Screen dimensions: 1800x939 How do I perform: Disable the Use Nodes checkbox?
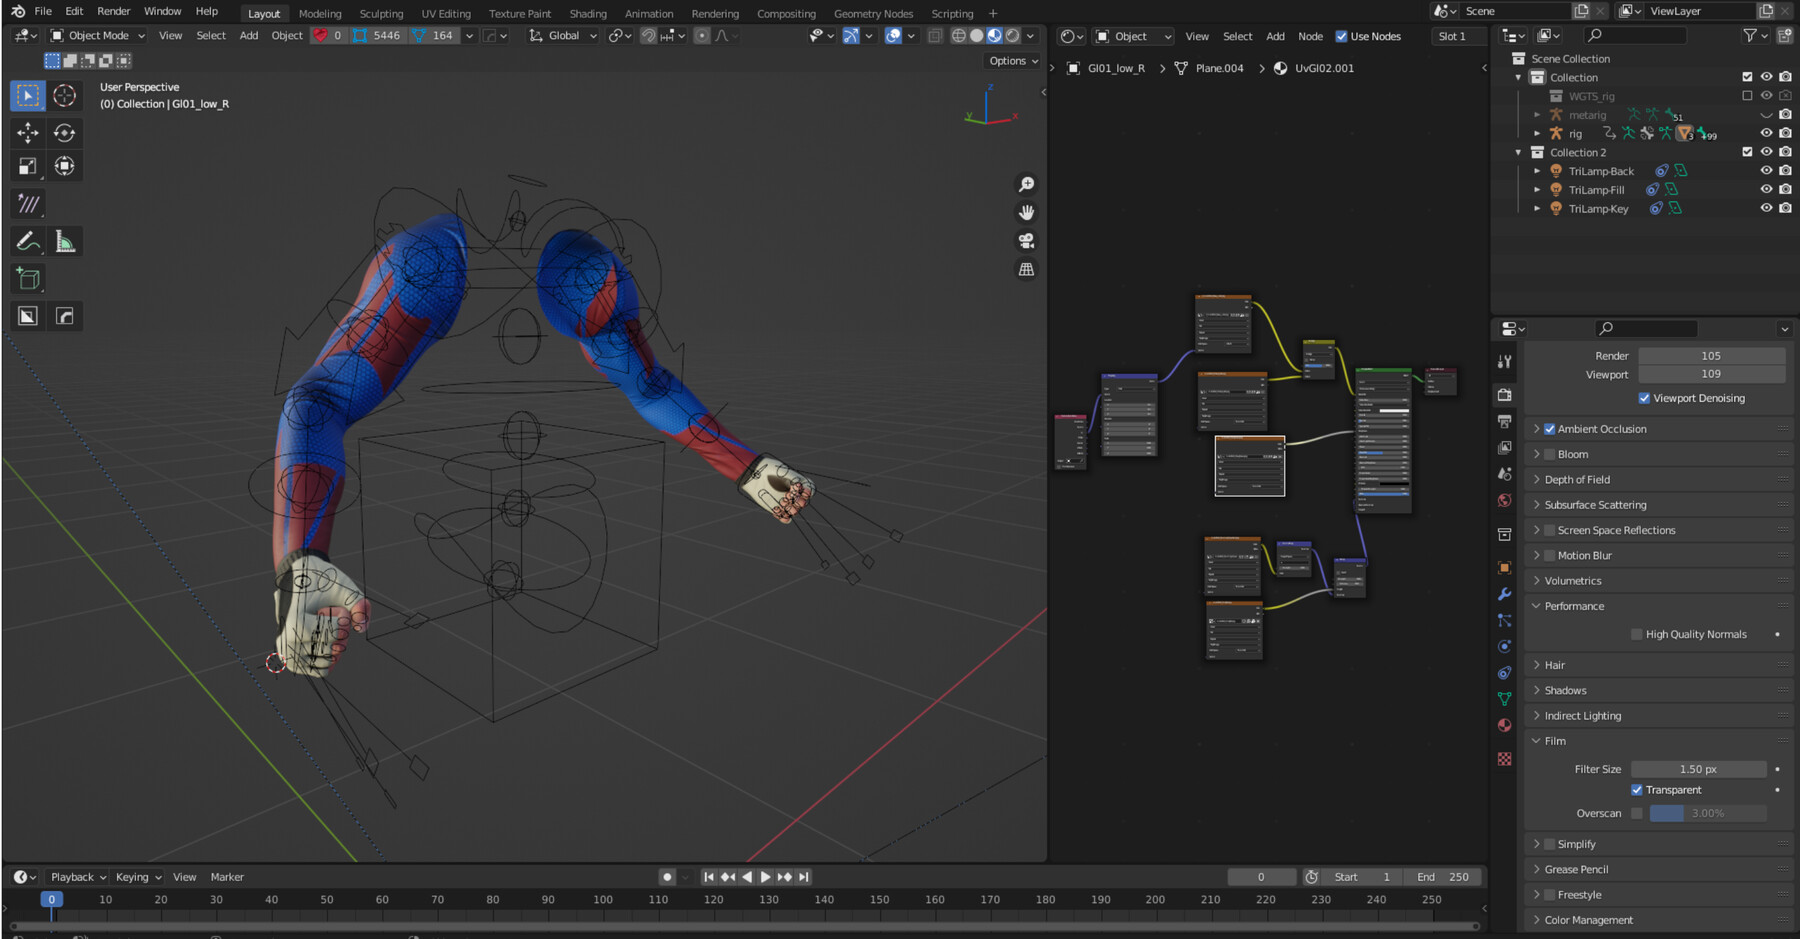(x=1342, y=36)
